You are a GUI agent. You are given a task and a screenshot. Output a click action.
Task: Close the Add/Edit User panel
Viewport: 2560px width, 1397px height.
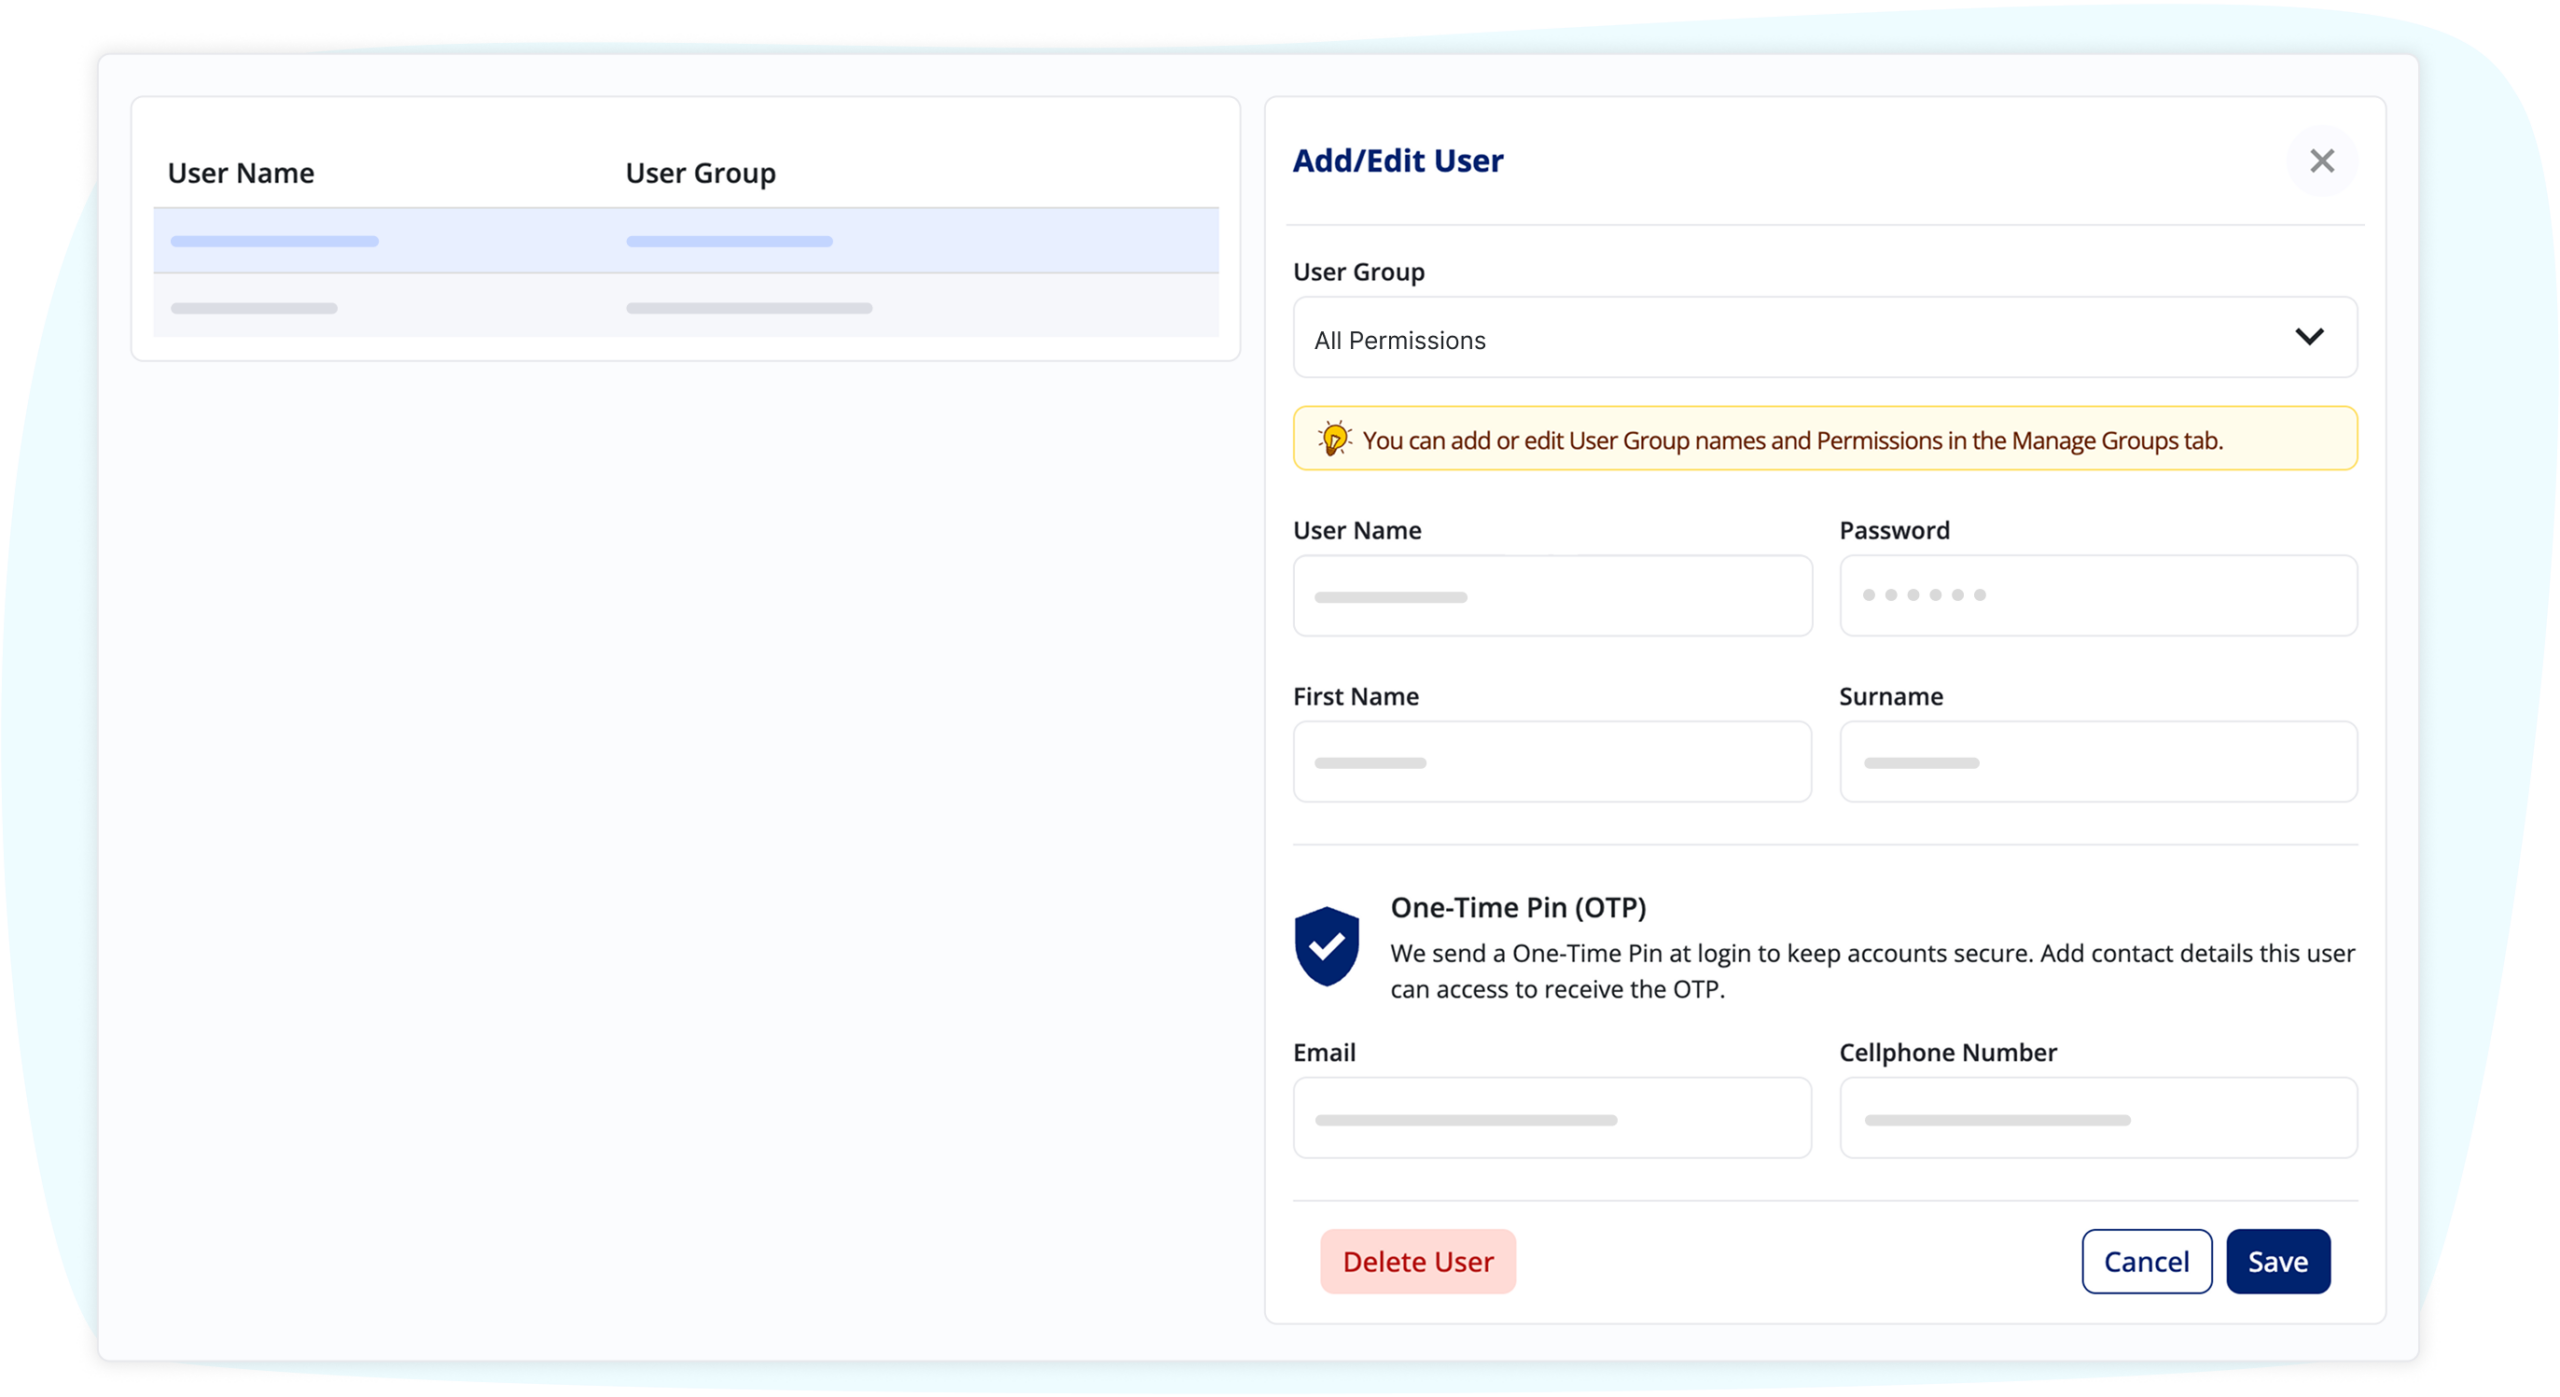pyautogui.click(x=2321, y=161)
